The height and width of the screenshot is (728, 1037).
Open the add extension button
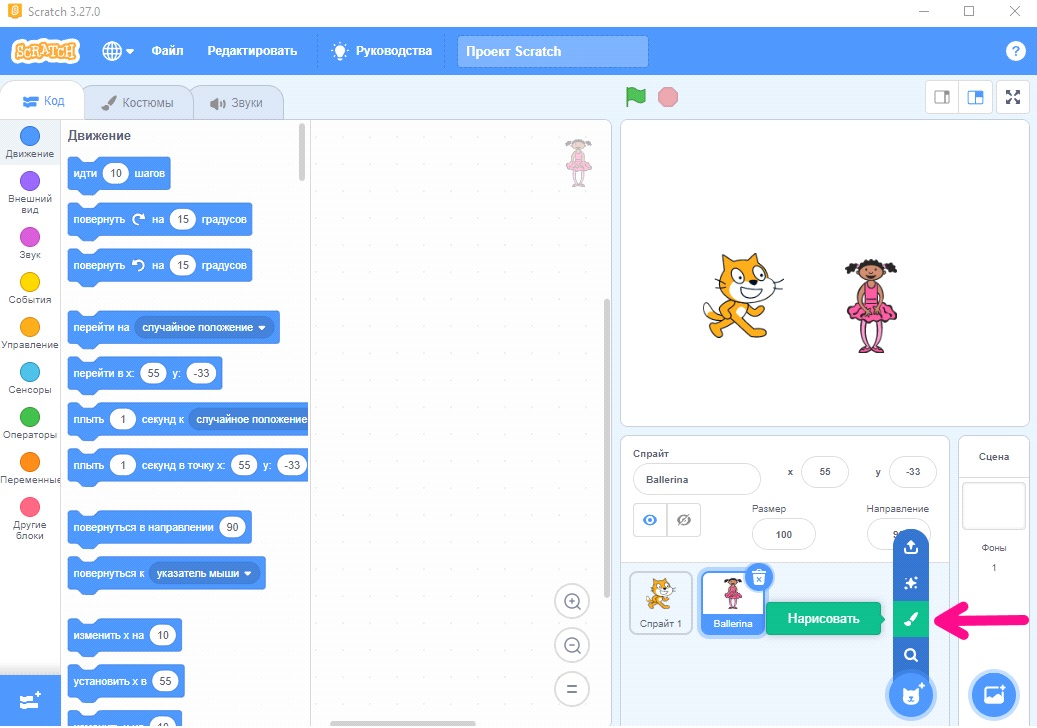(x=30, y=700)
